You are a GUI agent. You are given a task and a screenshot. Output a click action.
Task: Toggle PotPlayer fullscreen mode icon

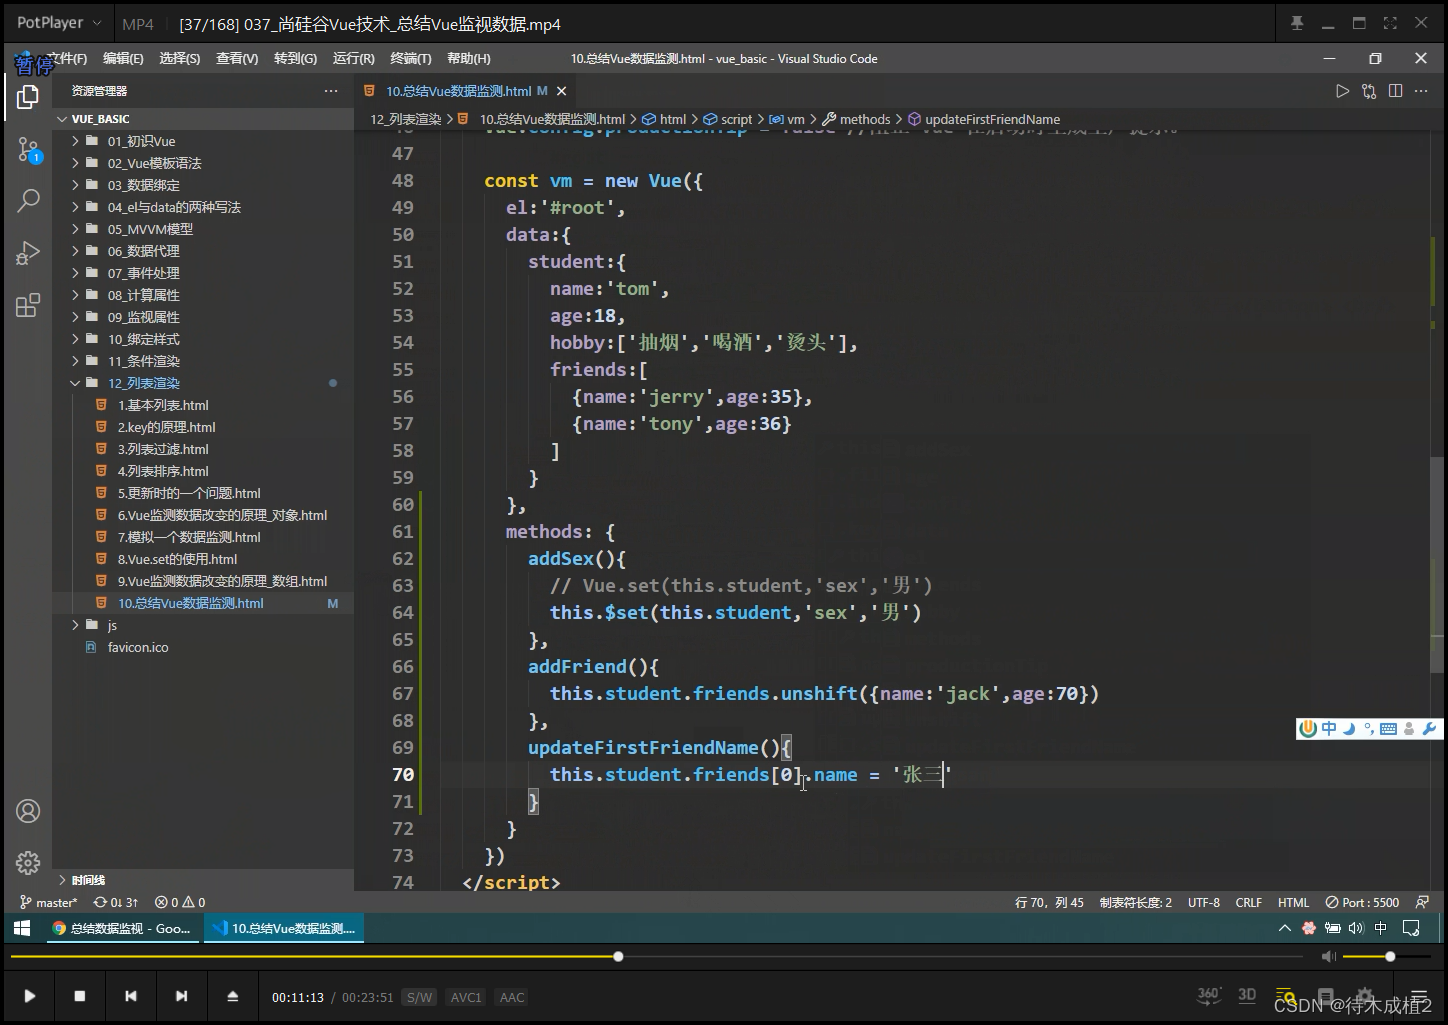tap(1390, 23)
